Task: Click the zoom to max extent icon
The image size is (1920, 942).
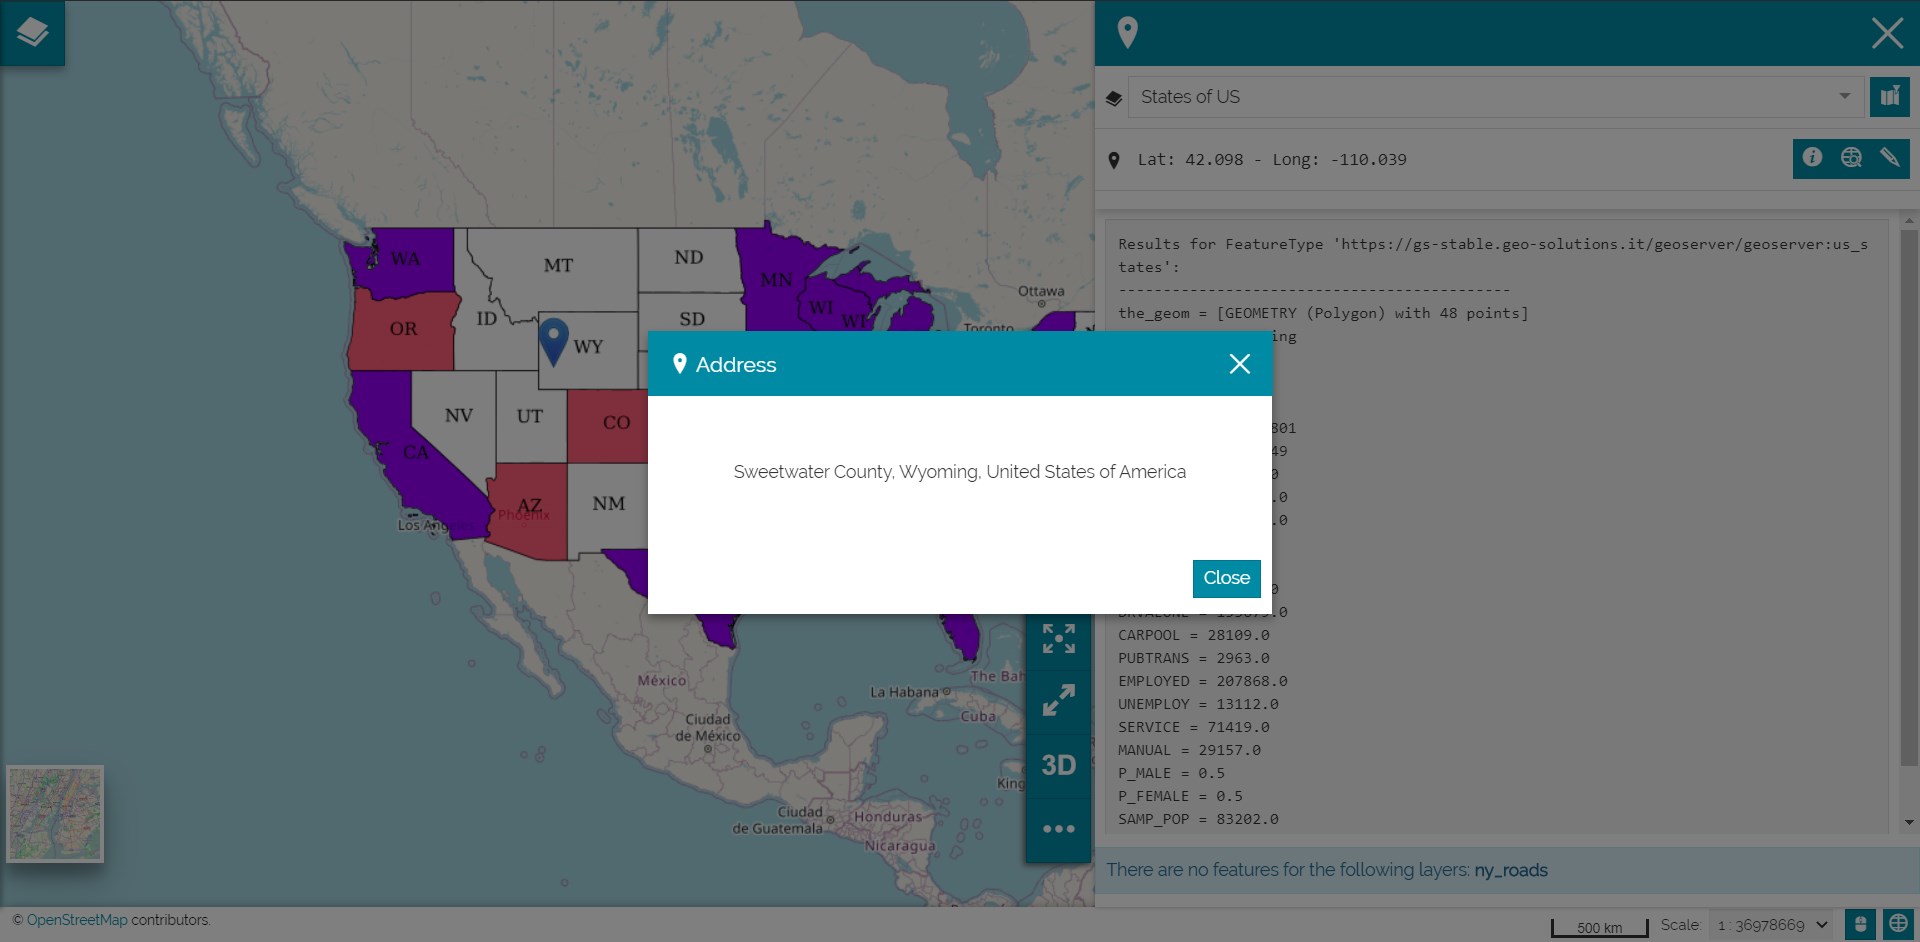Action: click(1058, 638)
